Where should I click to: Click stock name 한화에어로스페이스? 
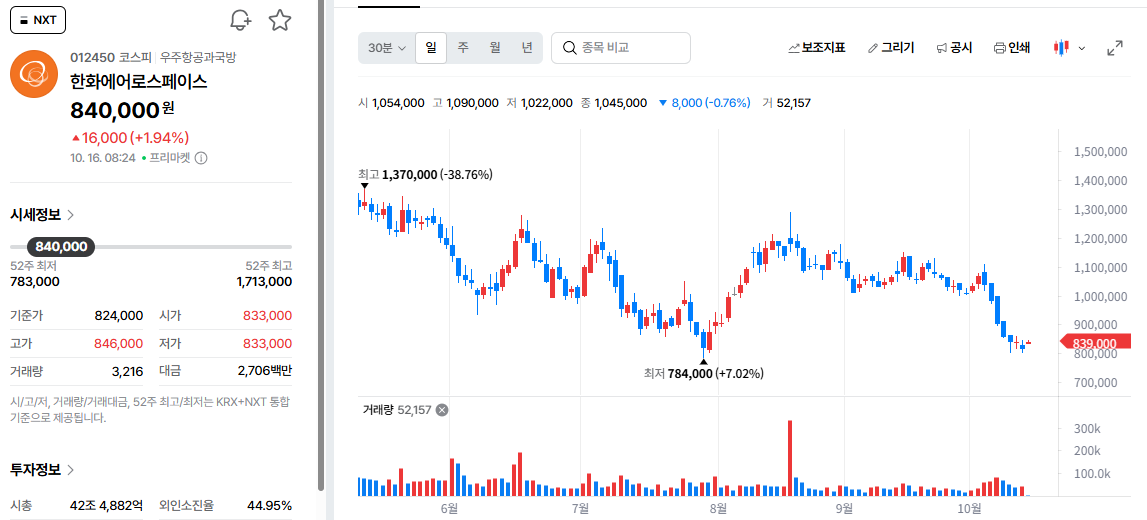[x=139, y=82]
